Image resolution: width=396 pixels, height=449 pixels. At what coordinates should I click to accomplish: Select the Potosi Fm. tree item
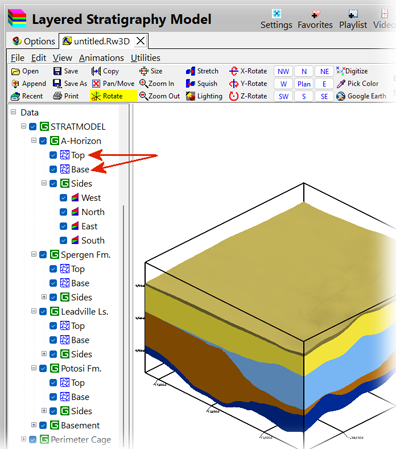point(81,368)
